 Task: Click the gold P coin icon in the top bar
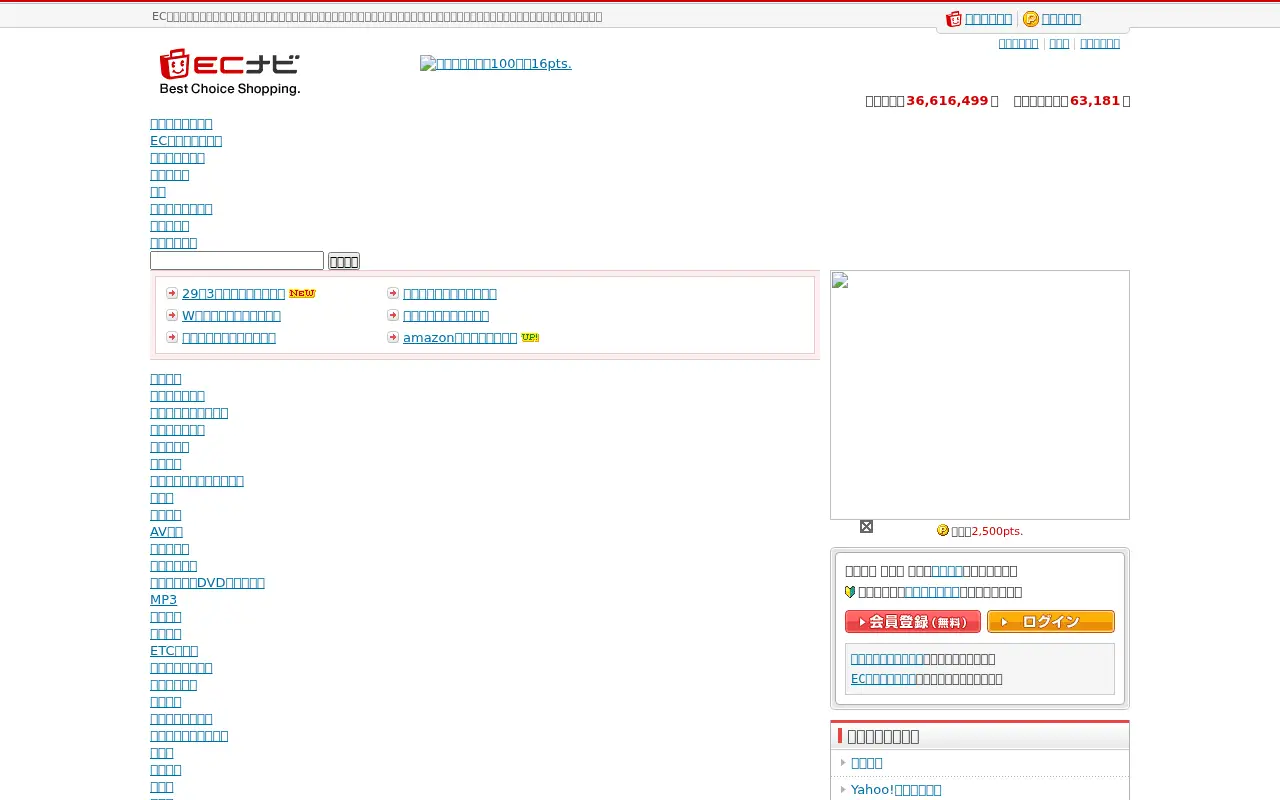(x=1031, y=19)
